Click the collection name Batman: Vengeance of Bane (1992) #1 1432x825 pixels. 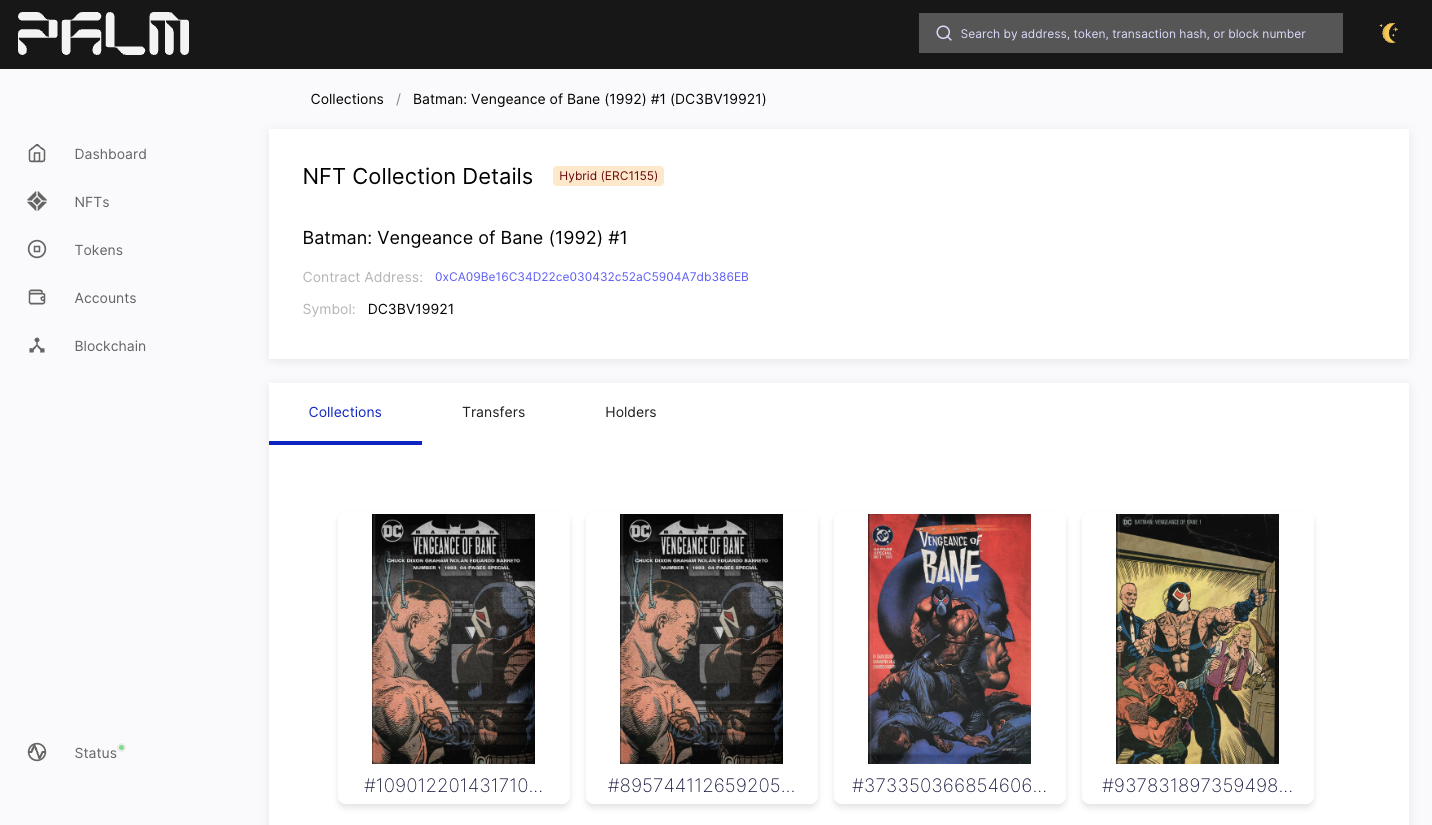(x=465, y=238)
